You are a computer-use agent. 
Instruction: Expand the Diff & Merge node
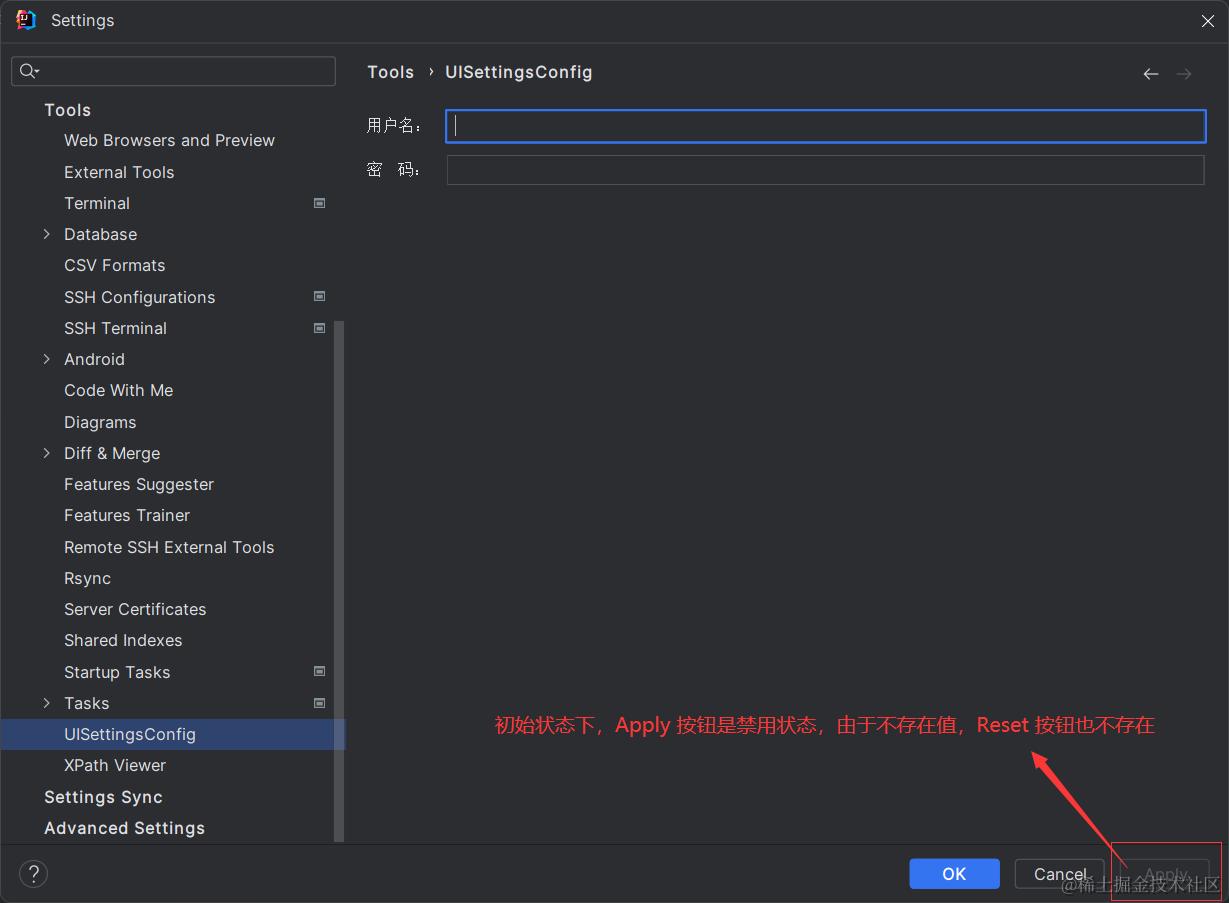click(47, 453)
